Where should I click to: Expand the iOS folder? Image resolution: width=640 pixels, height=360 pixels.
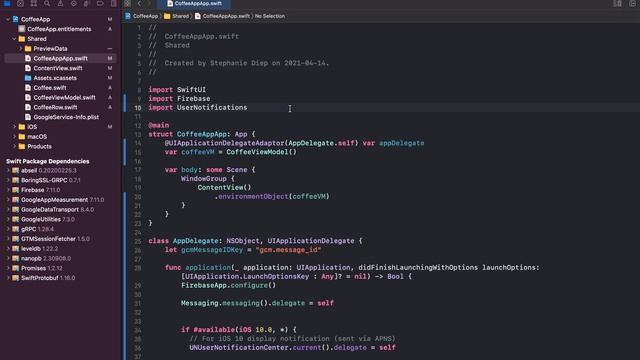[x=14, y=127]
